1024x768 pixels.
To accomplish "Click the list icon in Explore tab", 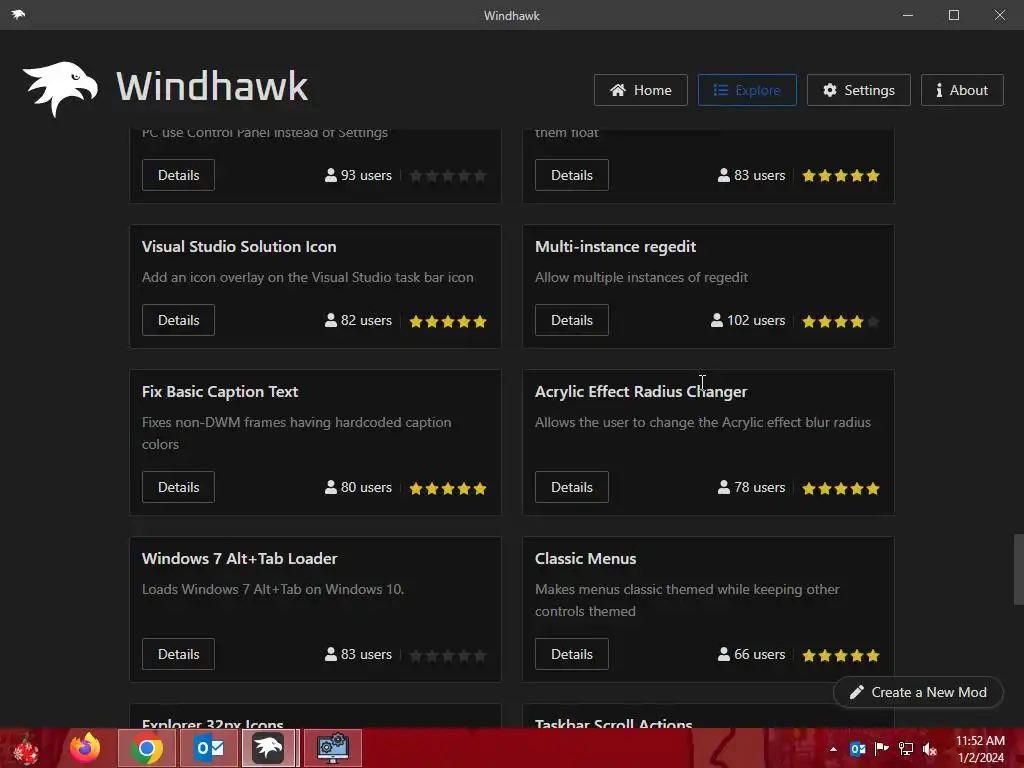I will coord(720,90).
